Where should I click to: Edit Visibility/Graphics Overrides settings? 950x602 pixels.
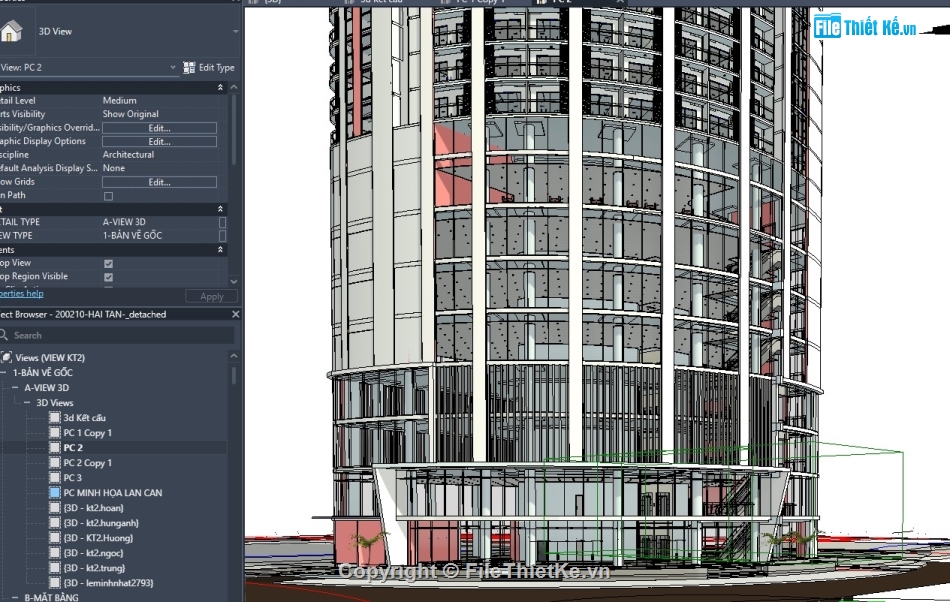160,127
